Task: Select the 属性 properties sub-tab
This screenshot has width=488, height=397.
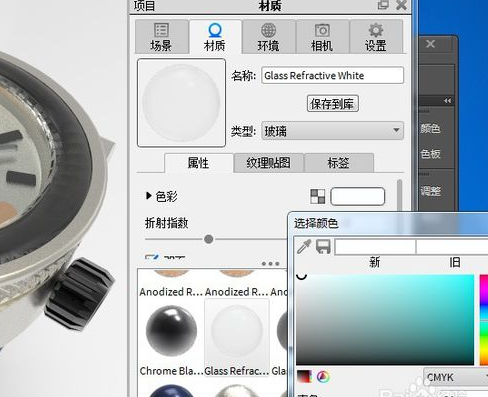Action: click(x=199, y=163)
